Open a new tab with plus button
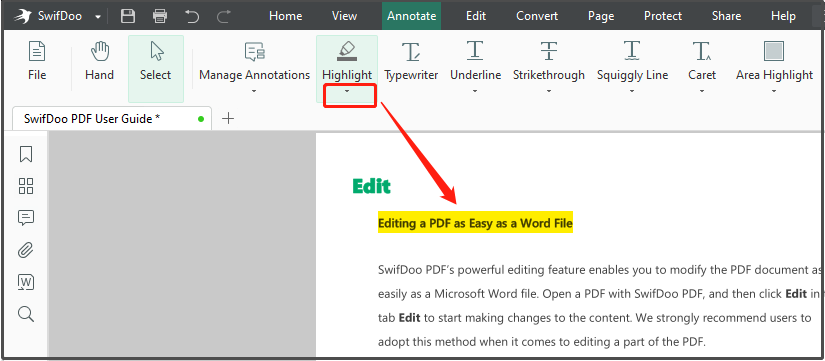Image resolution: width=825 pixels, height=361 pixels. (x=228, y=119)
